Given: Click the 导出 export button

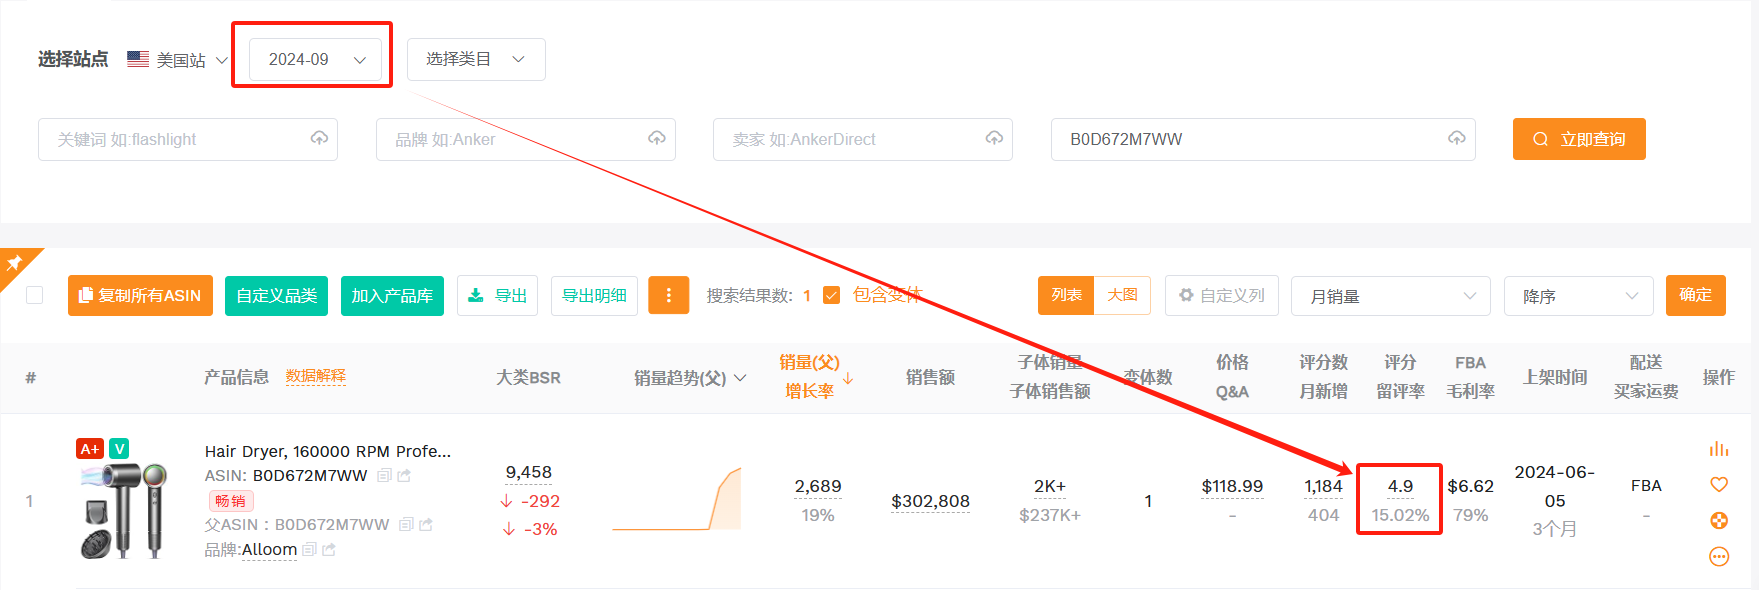Looking at the screenshot, I should click(497, 295).
